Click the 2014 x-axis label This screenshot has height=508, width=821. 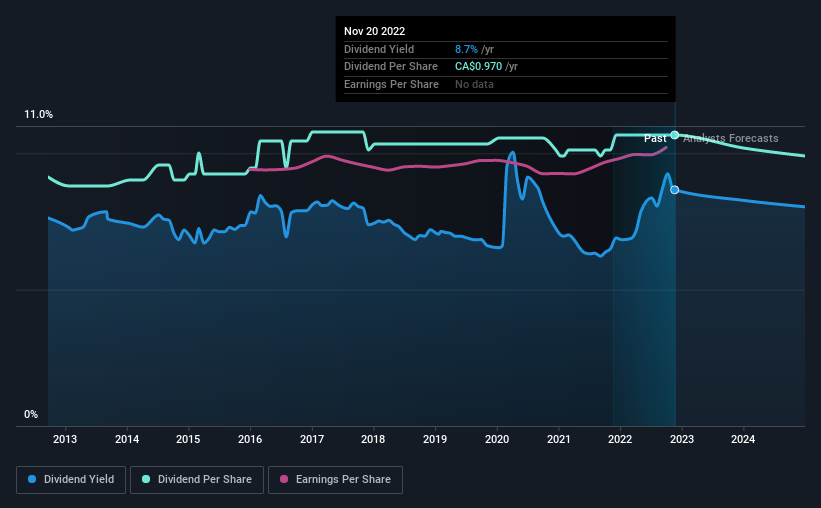click(127, 439)
